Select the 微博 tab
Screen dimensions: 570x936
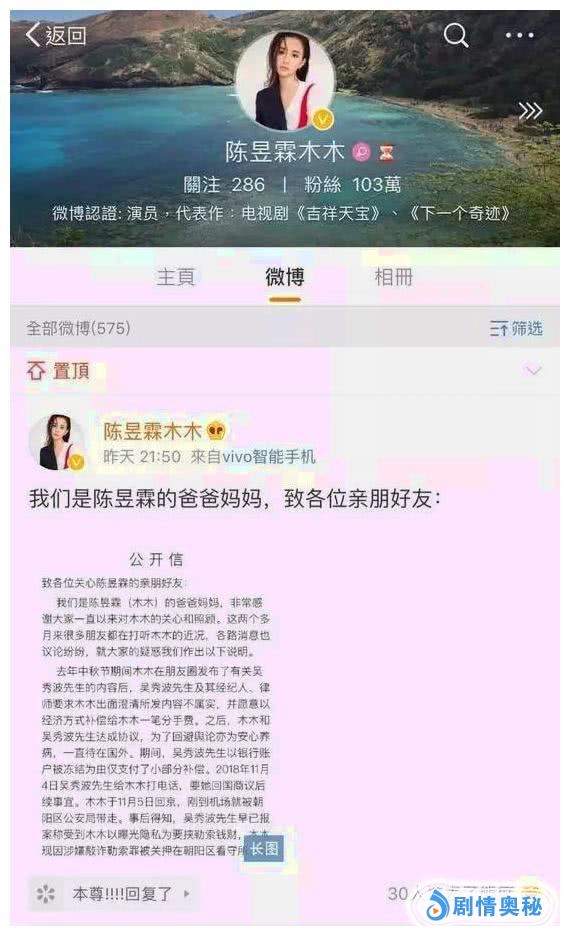pyautogui.click(x=285, y=277)
